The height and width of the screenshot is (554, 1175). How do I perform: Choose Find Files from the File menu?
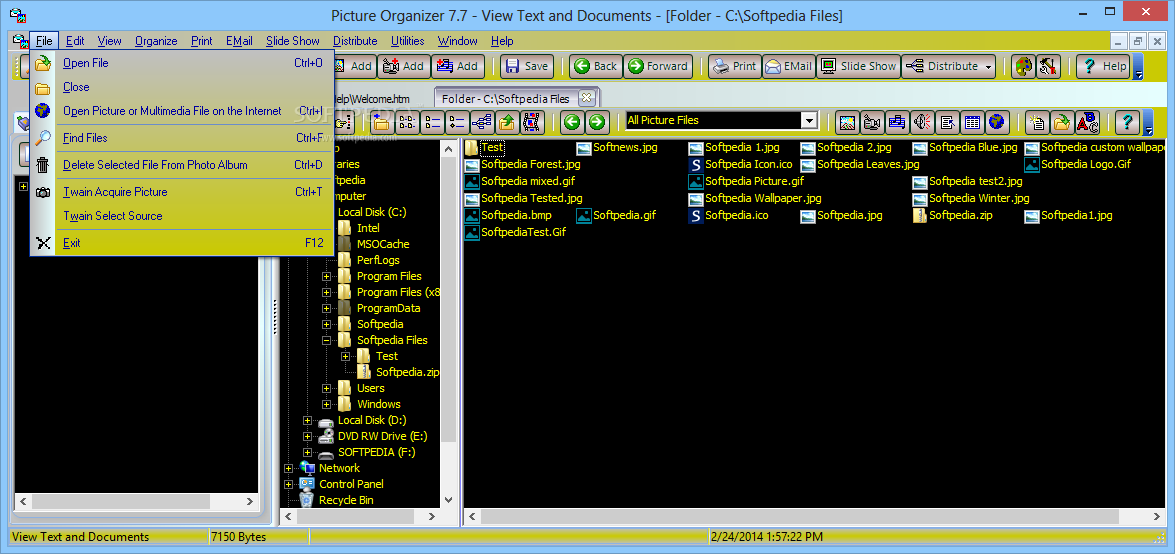pyautogui.click(x=181, y=138)
